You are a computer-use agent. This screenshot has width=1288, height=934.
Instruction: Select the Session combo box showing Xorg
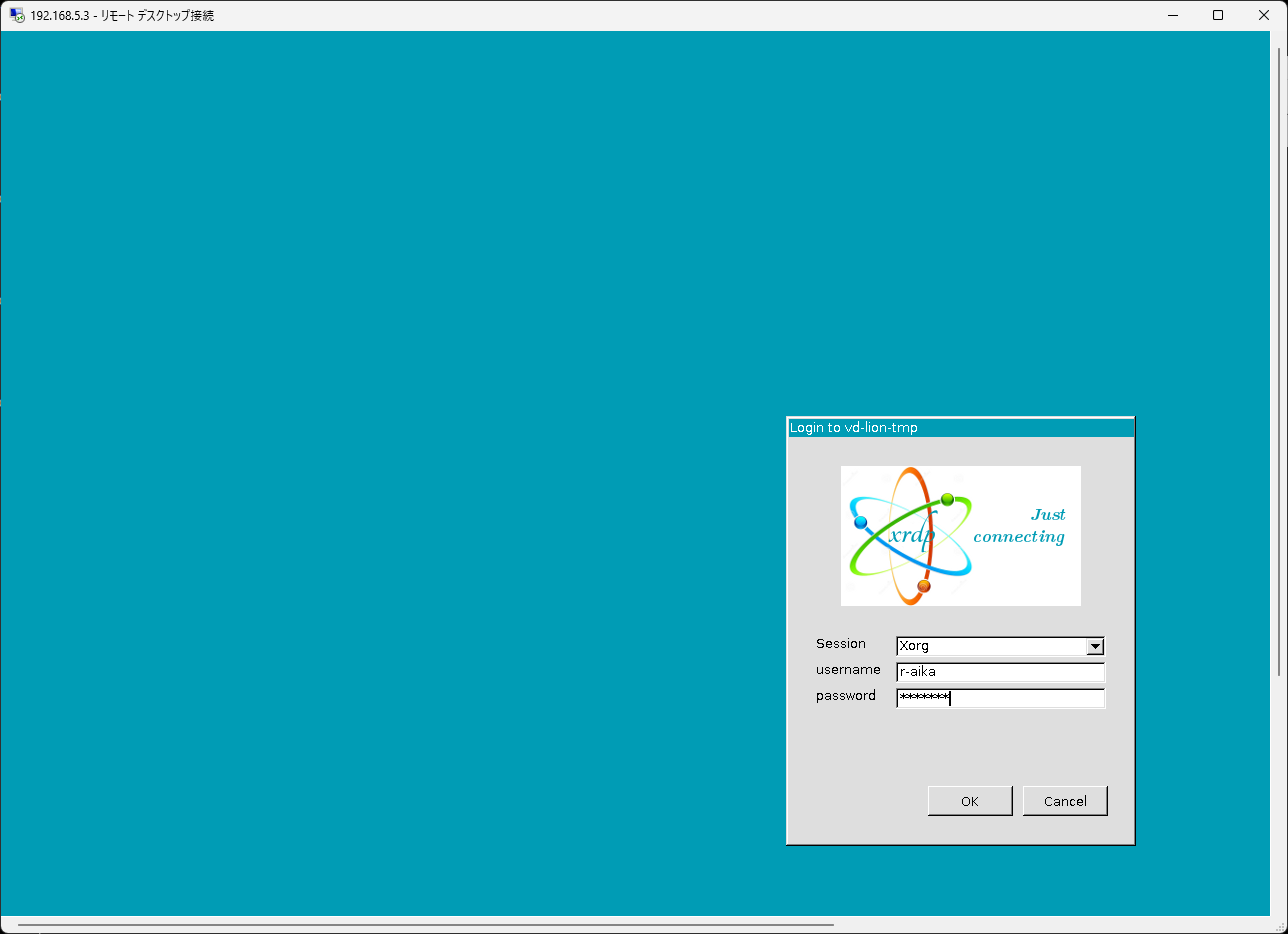pos(1000,646)
